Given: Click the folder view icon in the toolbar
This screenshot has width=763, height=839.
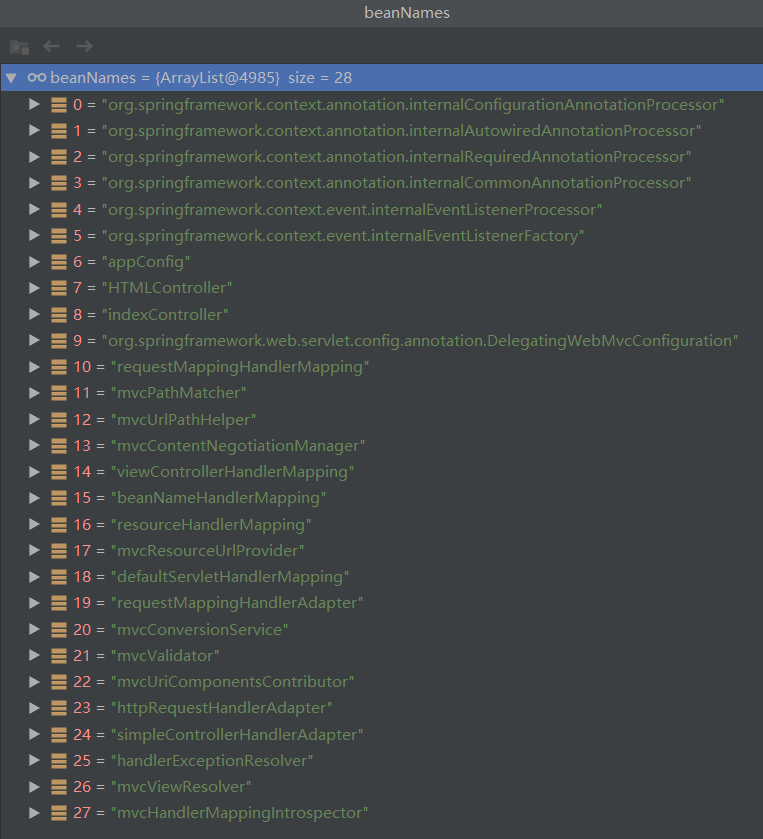Looking at the screenshot, I should (x=19, y=47).
